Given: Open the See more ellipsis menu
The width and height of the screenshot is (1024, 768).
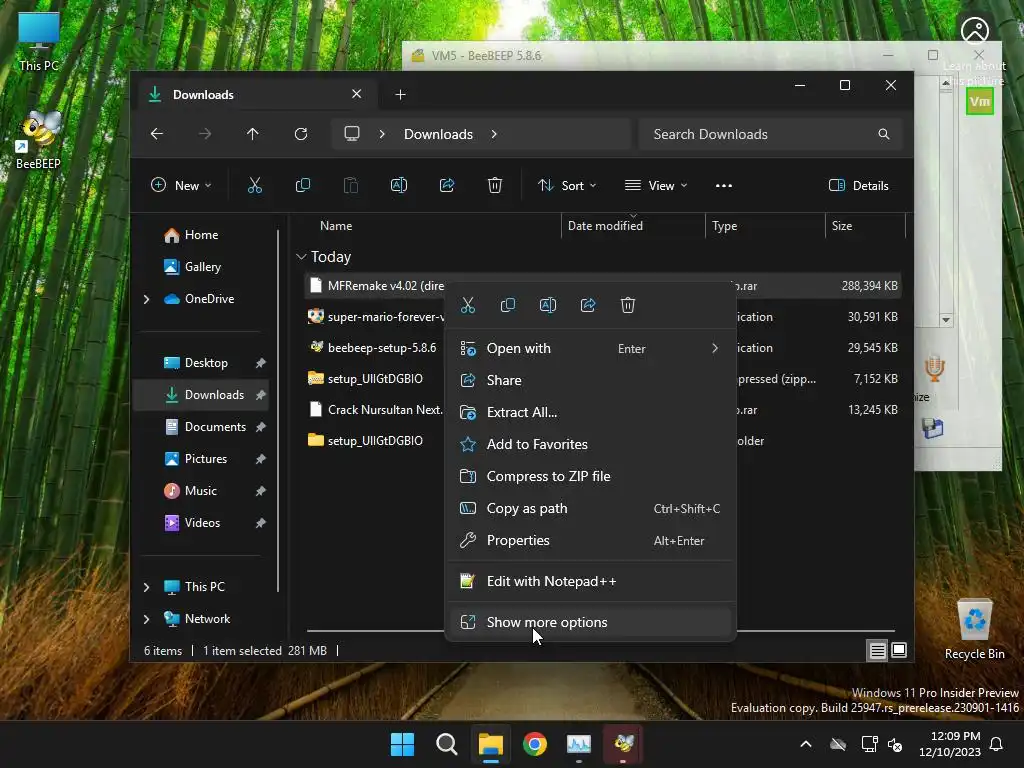Looking at the screenshot, I should pos(724,185).
